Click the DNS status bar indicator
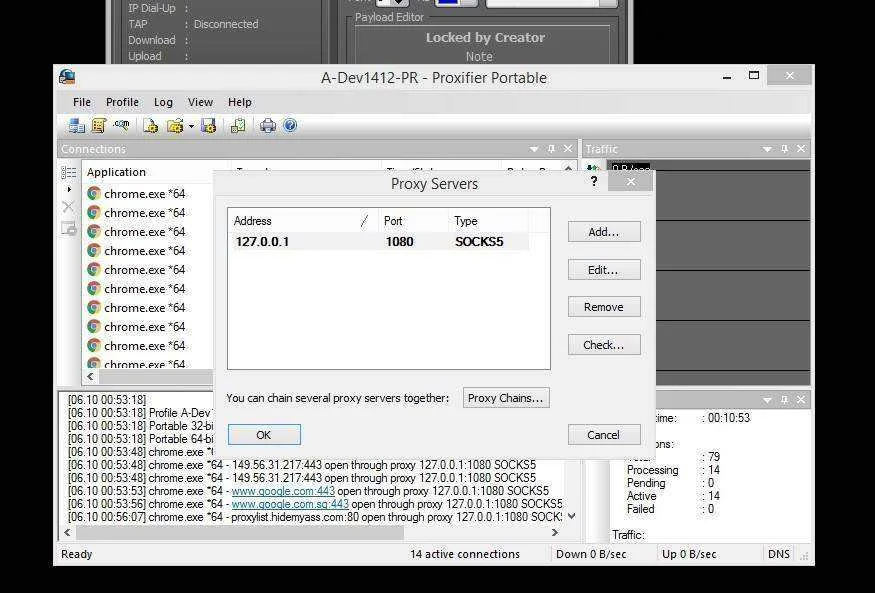Screen dimensions: 875x593 (779, 554)
